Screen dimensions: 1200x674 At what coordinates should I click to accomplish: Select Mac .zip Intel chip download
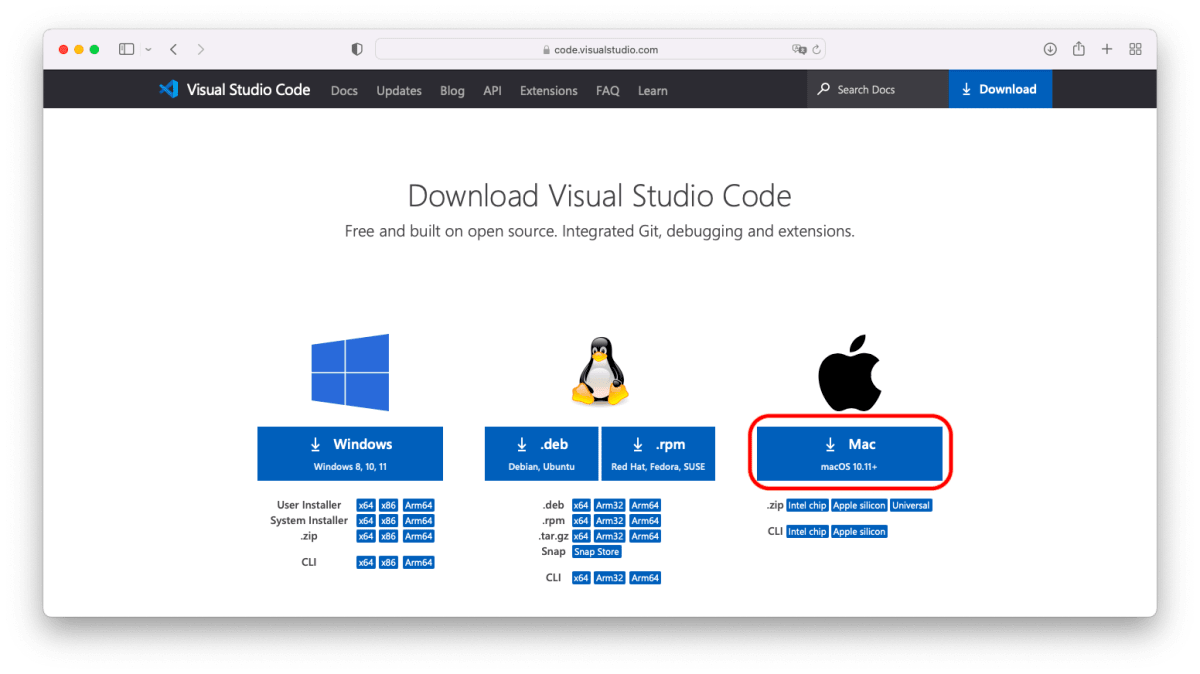(x=807, y=505)
